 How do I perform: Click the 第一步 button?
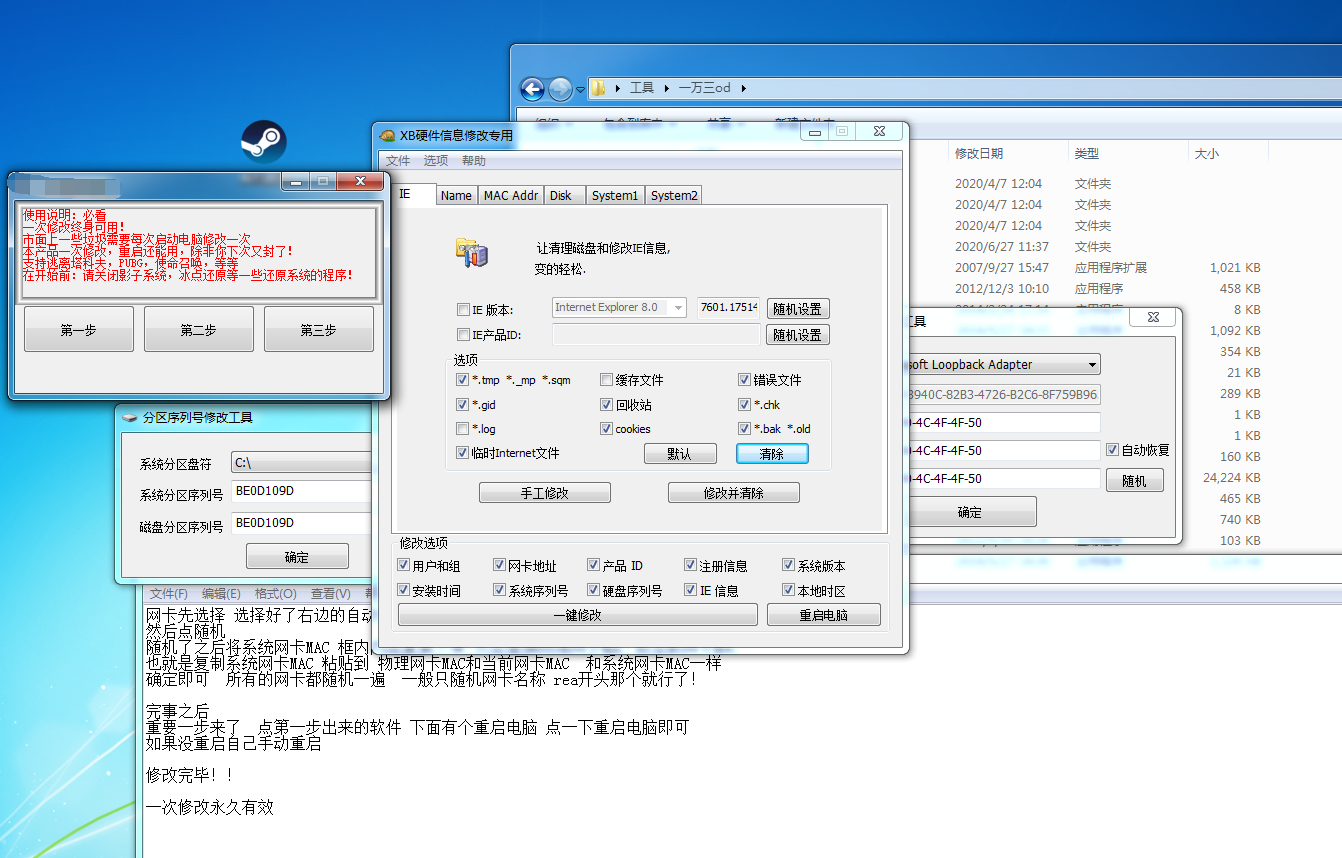click(x=79, y=329)
